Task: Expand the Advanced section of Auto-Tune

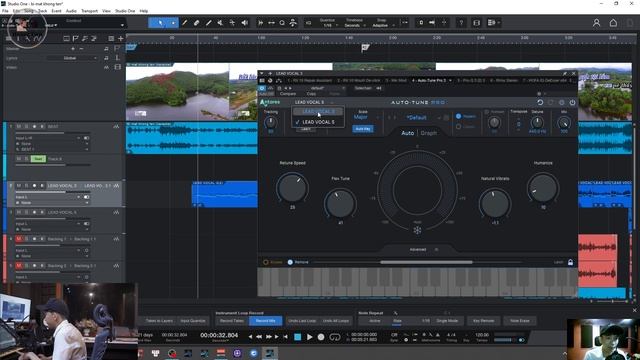Action: pos(418,249)
